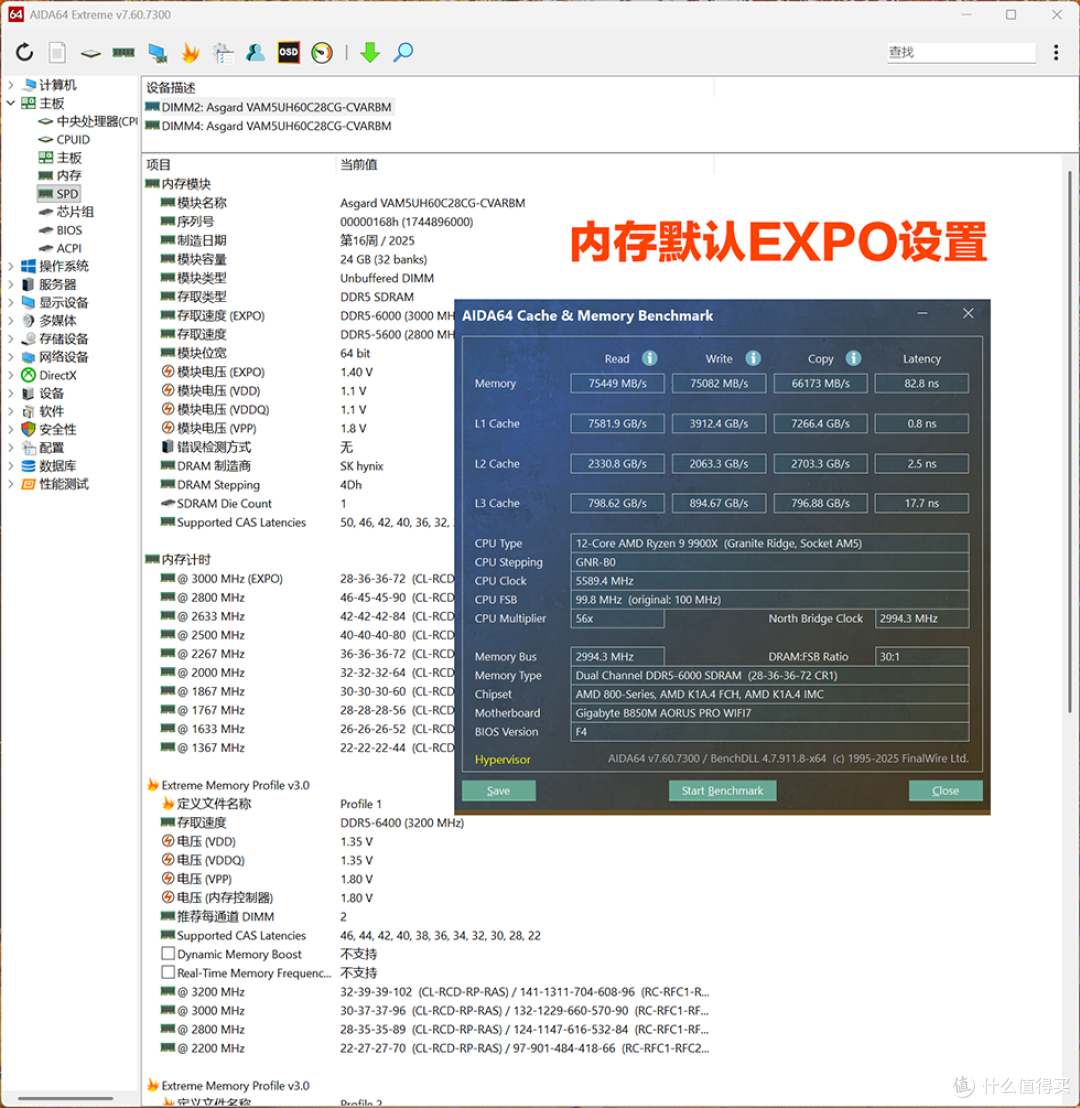Select DIMM2 Asgard device row
Screen dimensions: 1080x1108
[269, 107]
